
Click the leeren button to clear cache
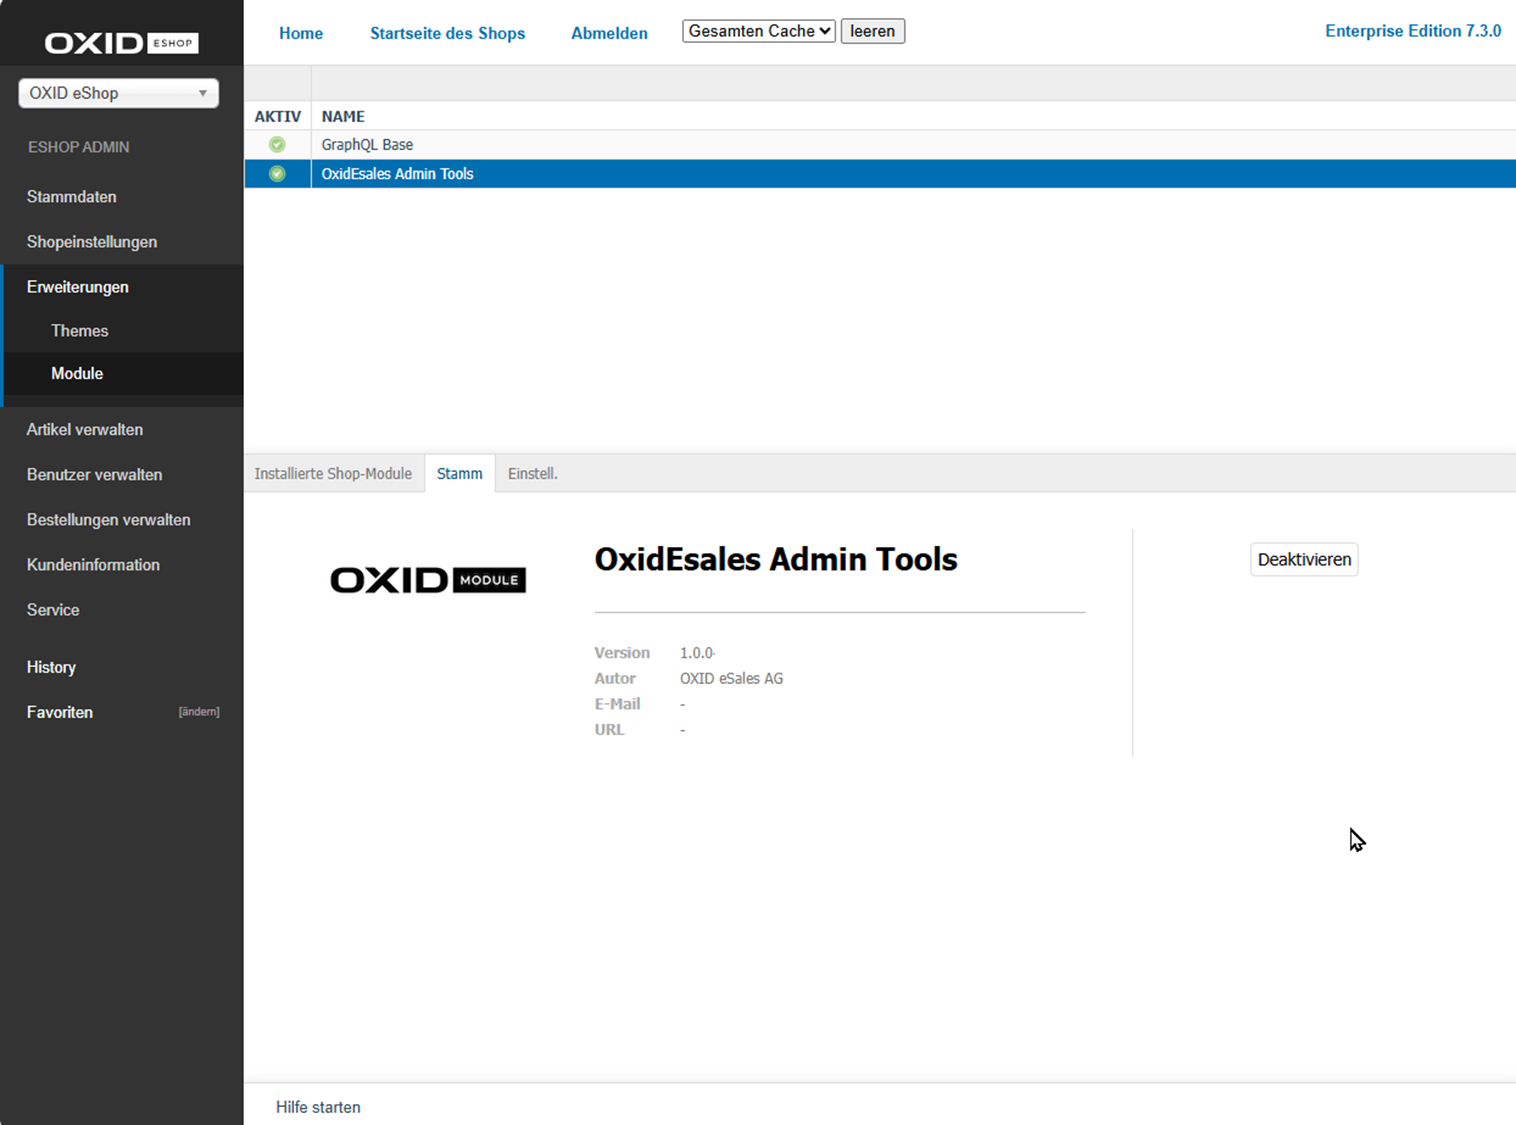coord(871,31)
